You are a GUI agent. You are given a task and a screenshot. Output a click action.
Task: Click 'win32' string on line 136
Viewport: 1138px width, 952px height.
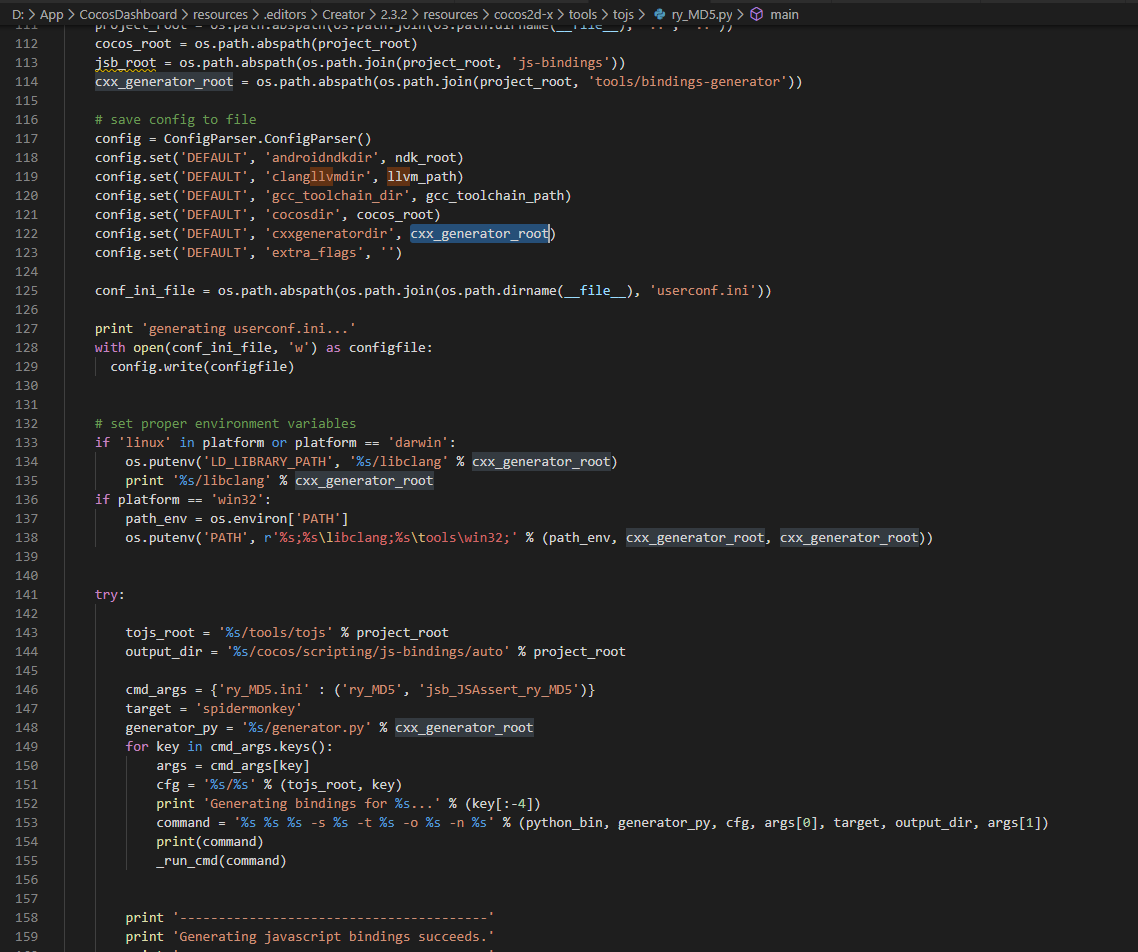(x=237, y=500)
